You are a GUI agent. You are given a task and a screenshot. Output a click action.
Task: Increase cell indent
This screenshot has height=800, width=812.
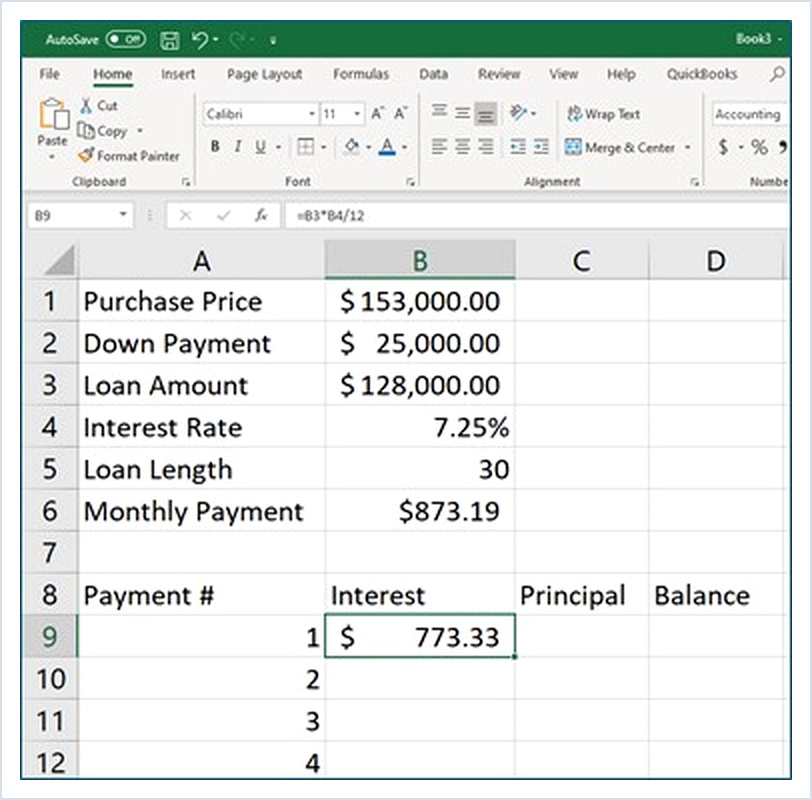pos(541,147)
